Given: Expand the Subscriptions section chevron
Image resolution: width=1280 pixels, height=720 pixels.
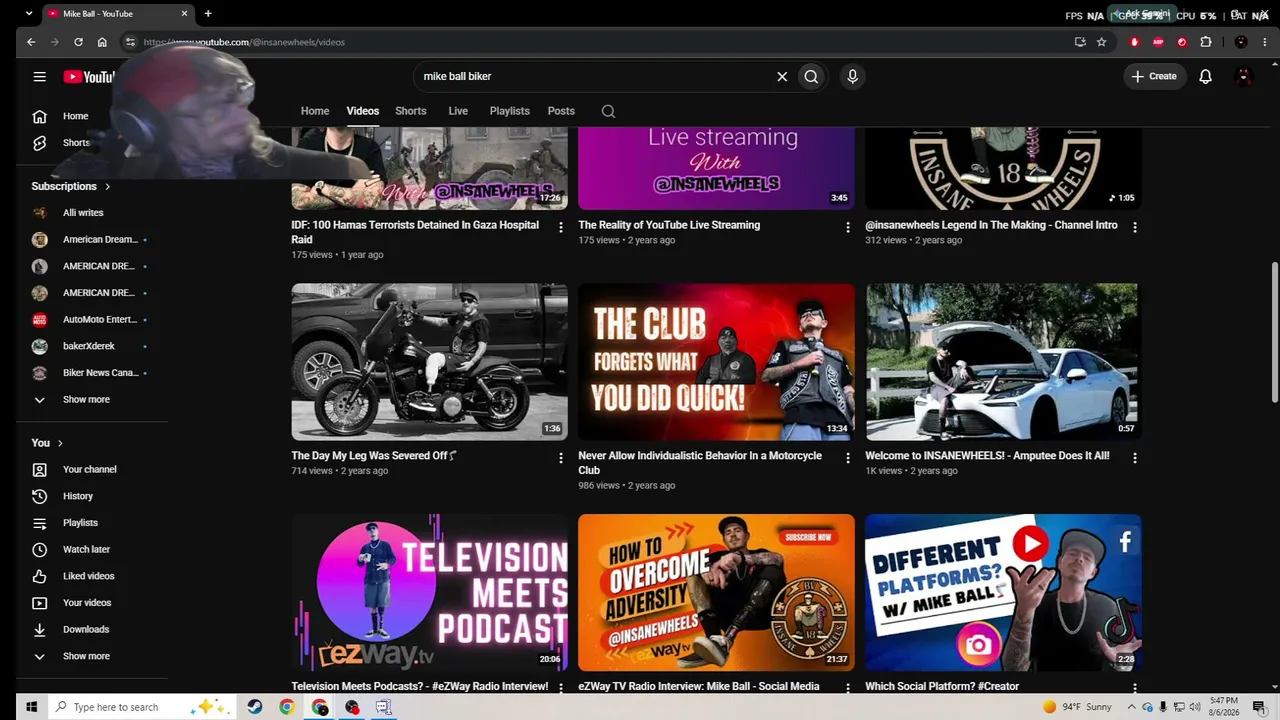Looking at the screenshot, I should [107, 186].
